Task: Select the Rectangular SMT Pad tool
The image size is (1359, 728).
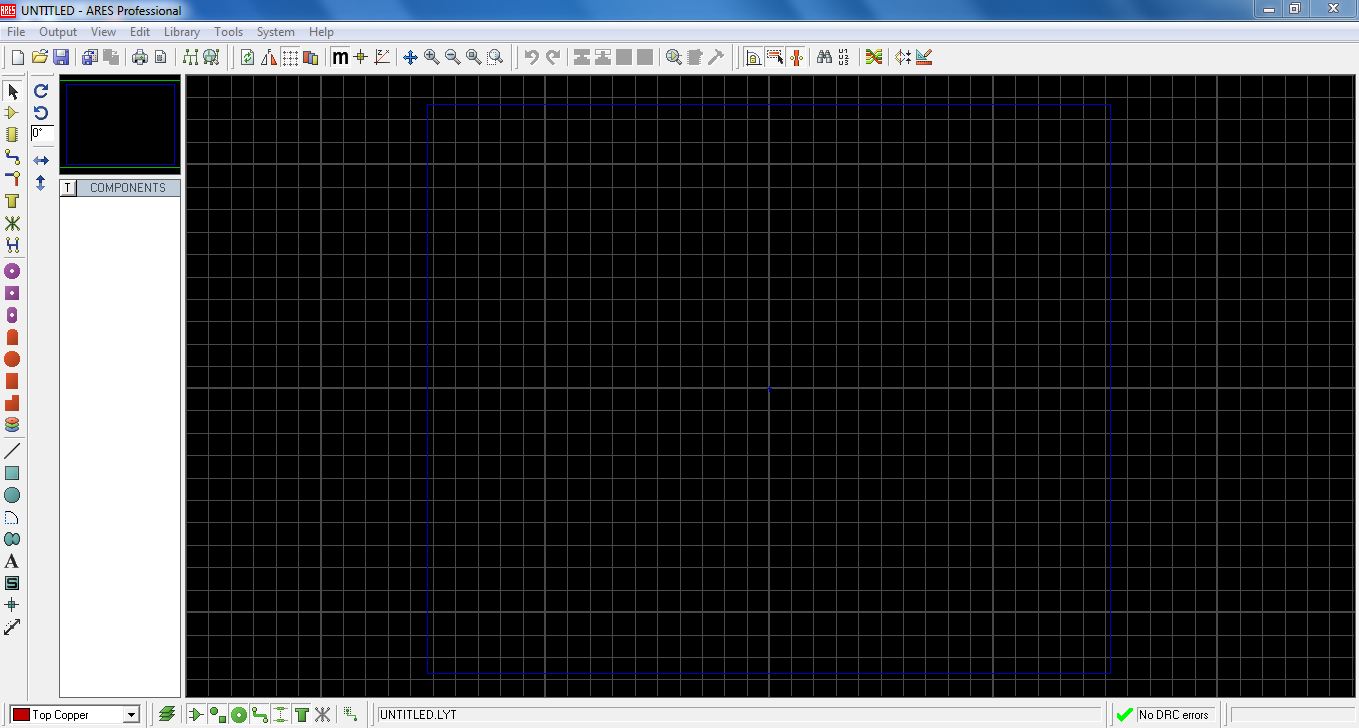Action: (12, 381)
